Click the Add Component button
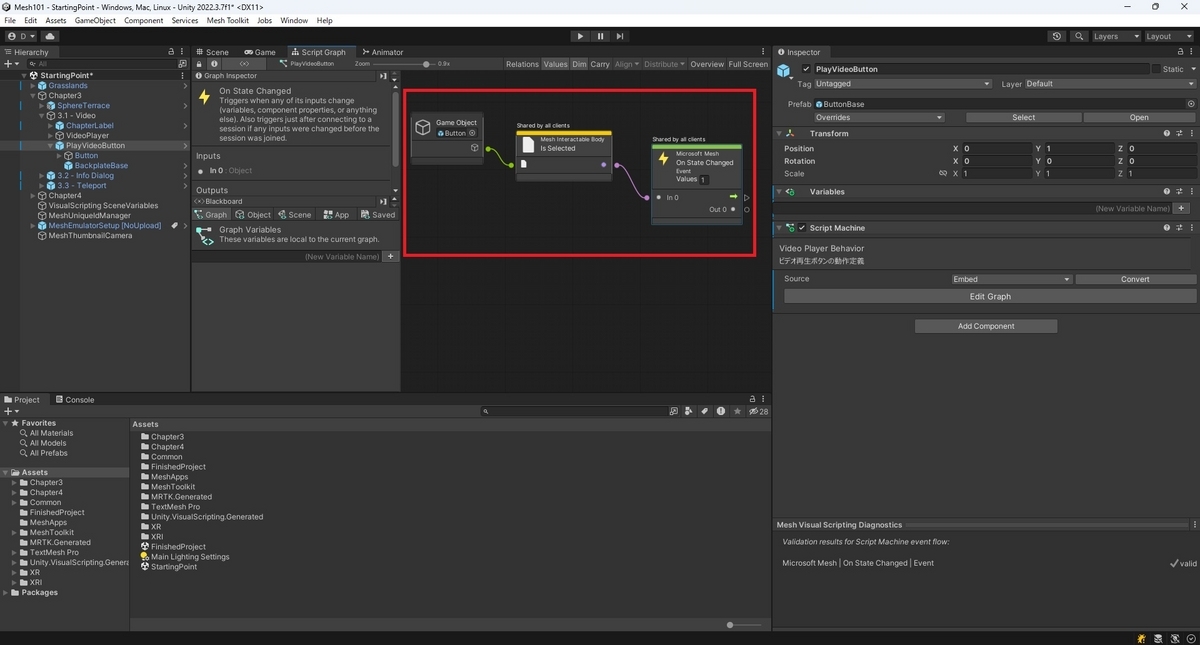This screenshot has width=1200, height=645. point(986,326)
